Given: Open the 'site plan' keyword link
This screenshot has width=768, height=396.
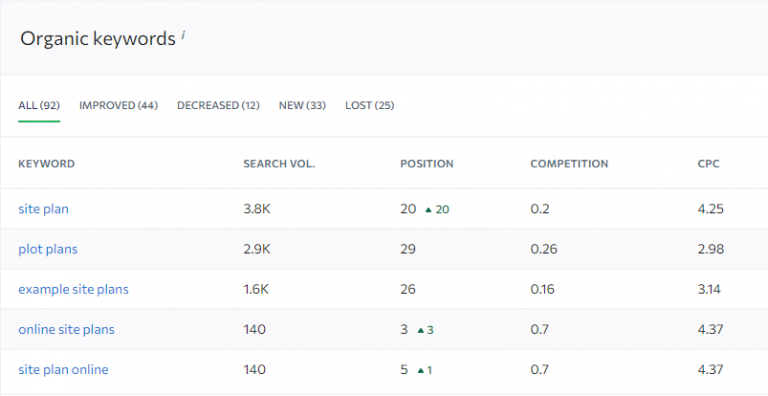Looking at the screenshot, I should [44, 209].
